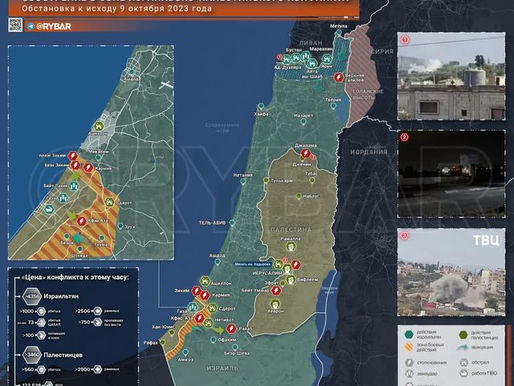Viewport: 514px width, 386px height.
Task: Click the >750 missing icon
Action: [97, 322]
